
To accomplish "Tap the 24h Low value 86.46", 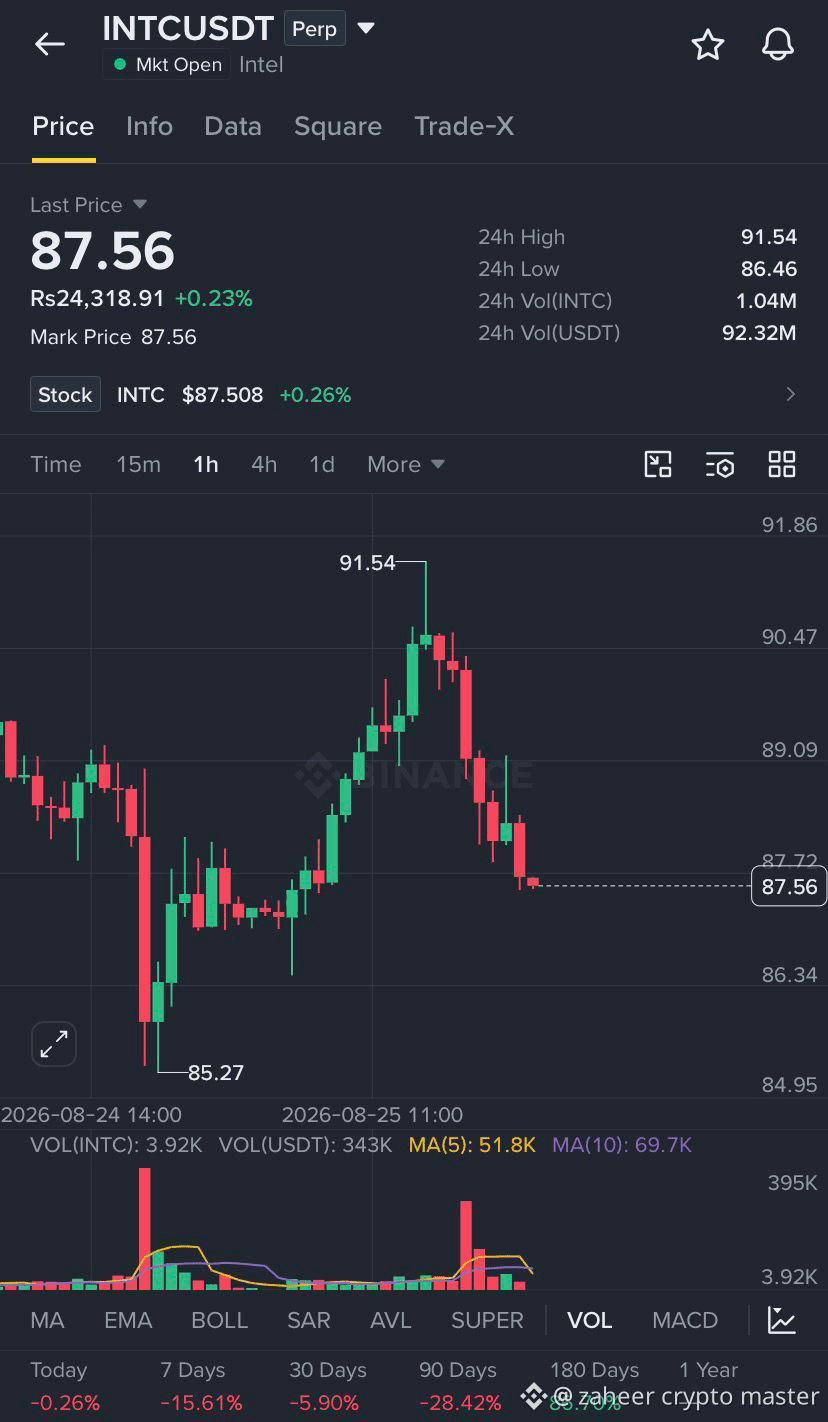I will tap(768, 269).
